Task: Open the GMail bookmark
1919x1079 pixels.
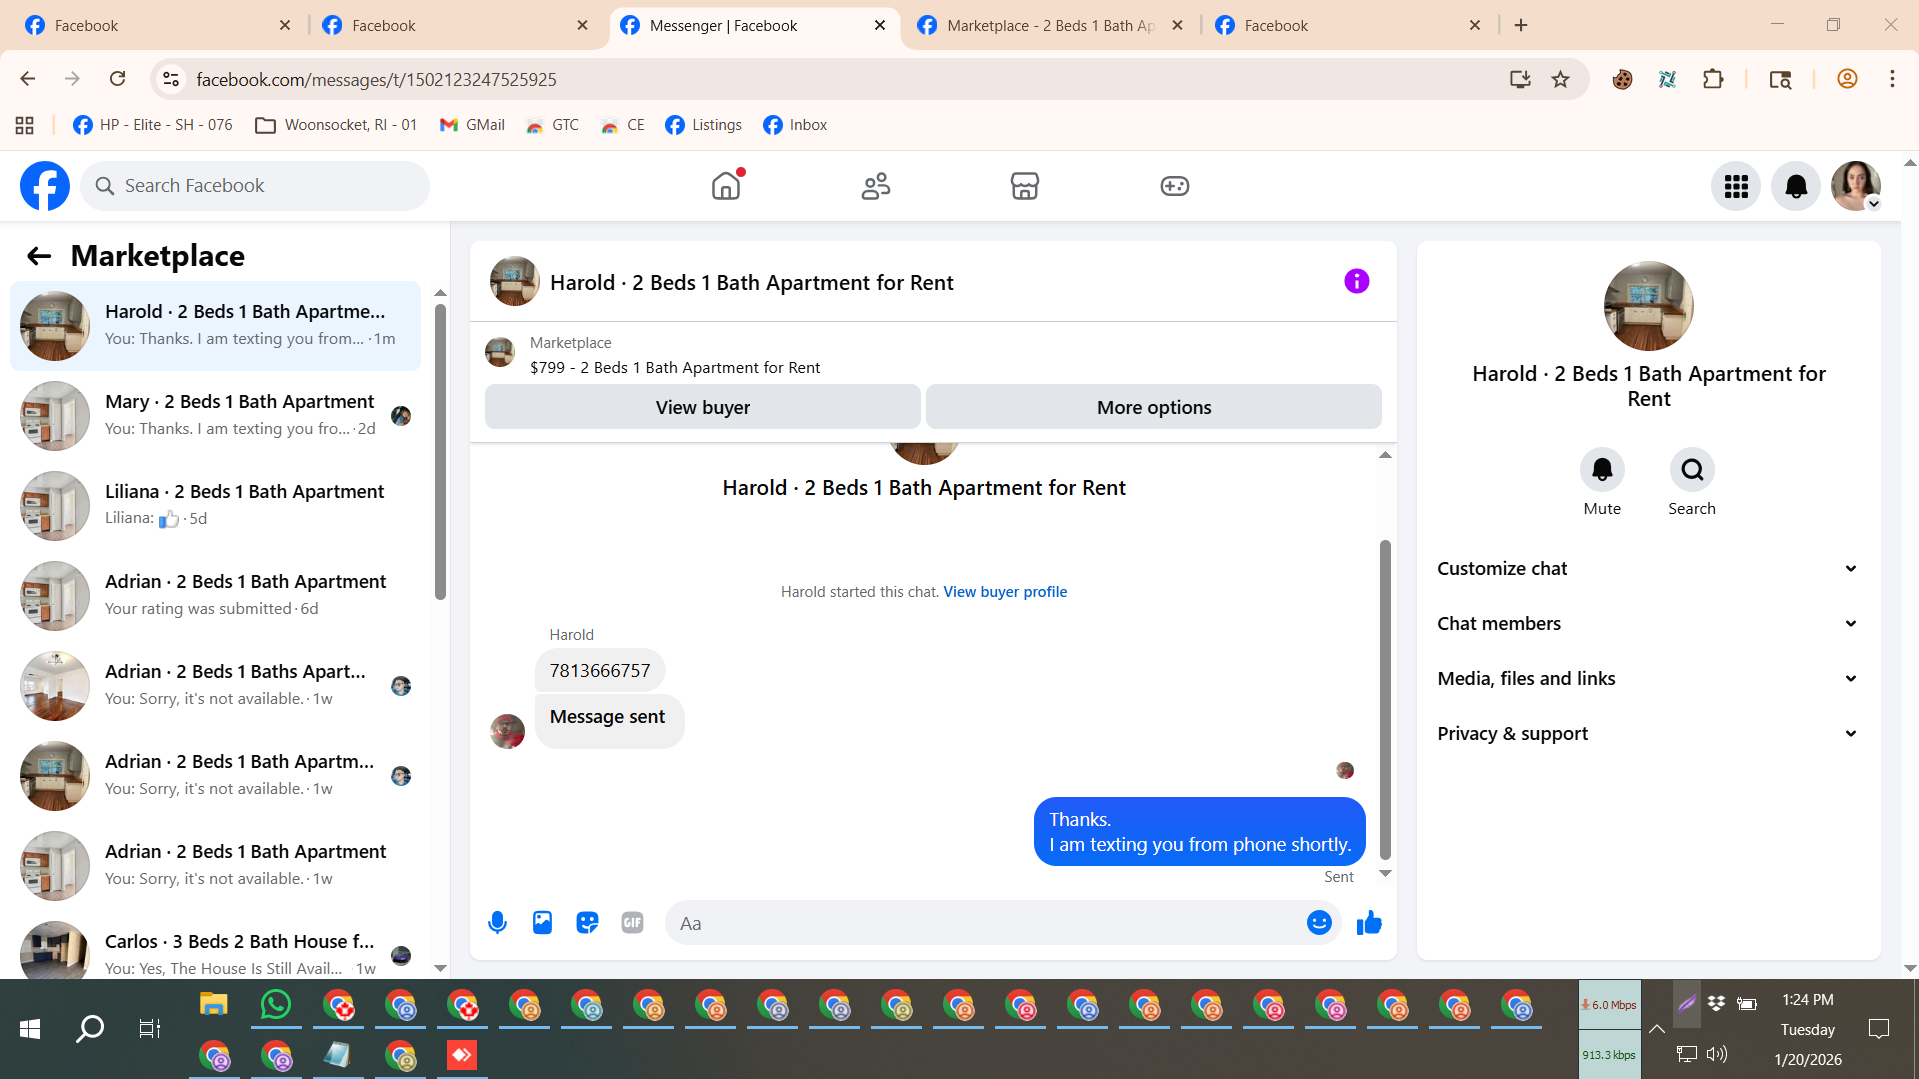Action: (472, 125)
